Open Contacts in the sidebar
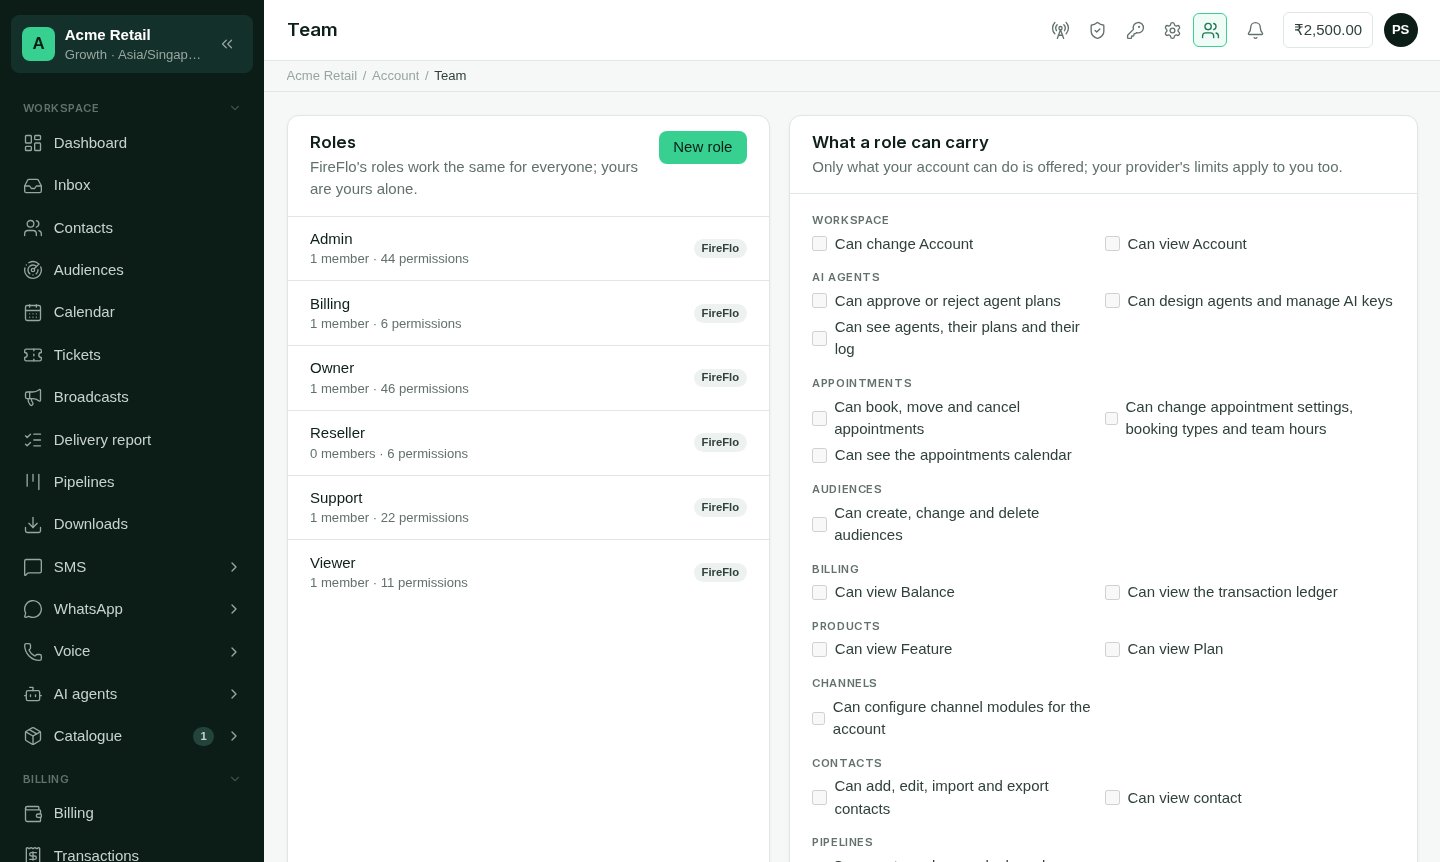 click(132, 228)
